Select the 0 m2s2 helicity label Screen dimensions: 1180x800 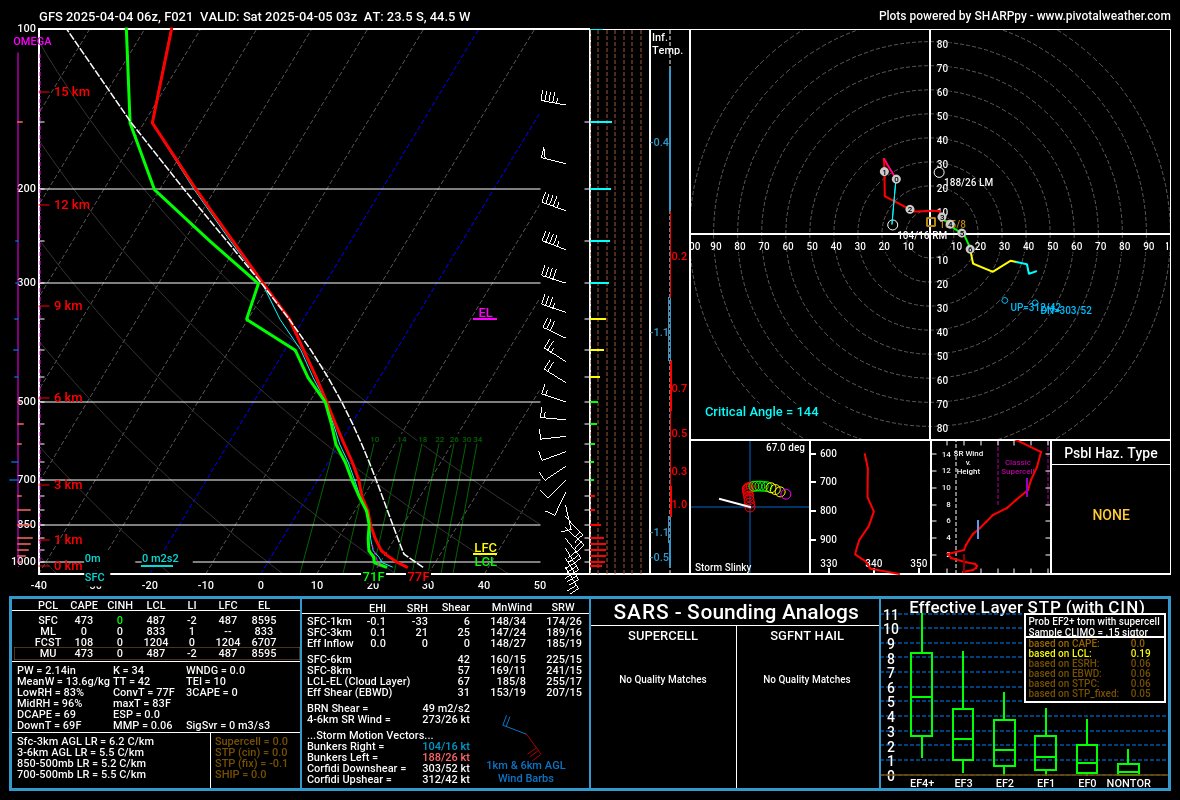pos(160,558)
